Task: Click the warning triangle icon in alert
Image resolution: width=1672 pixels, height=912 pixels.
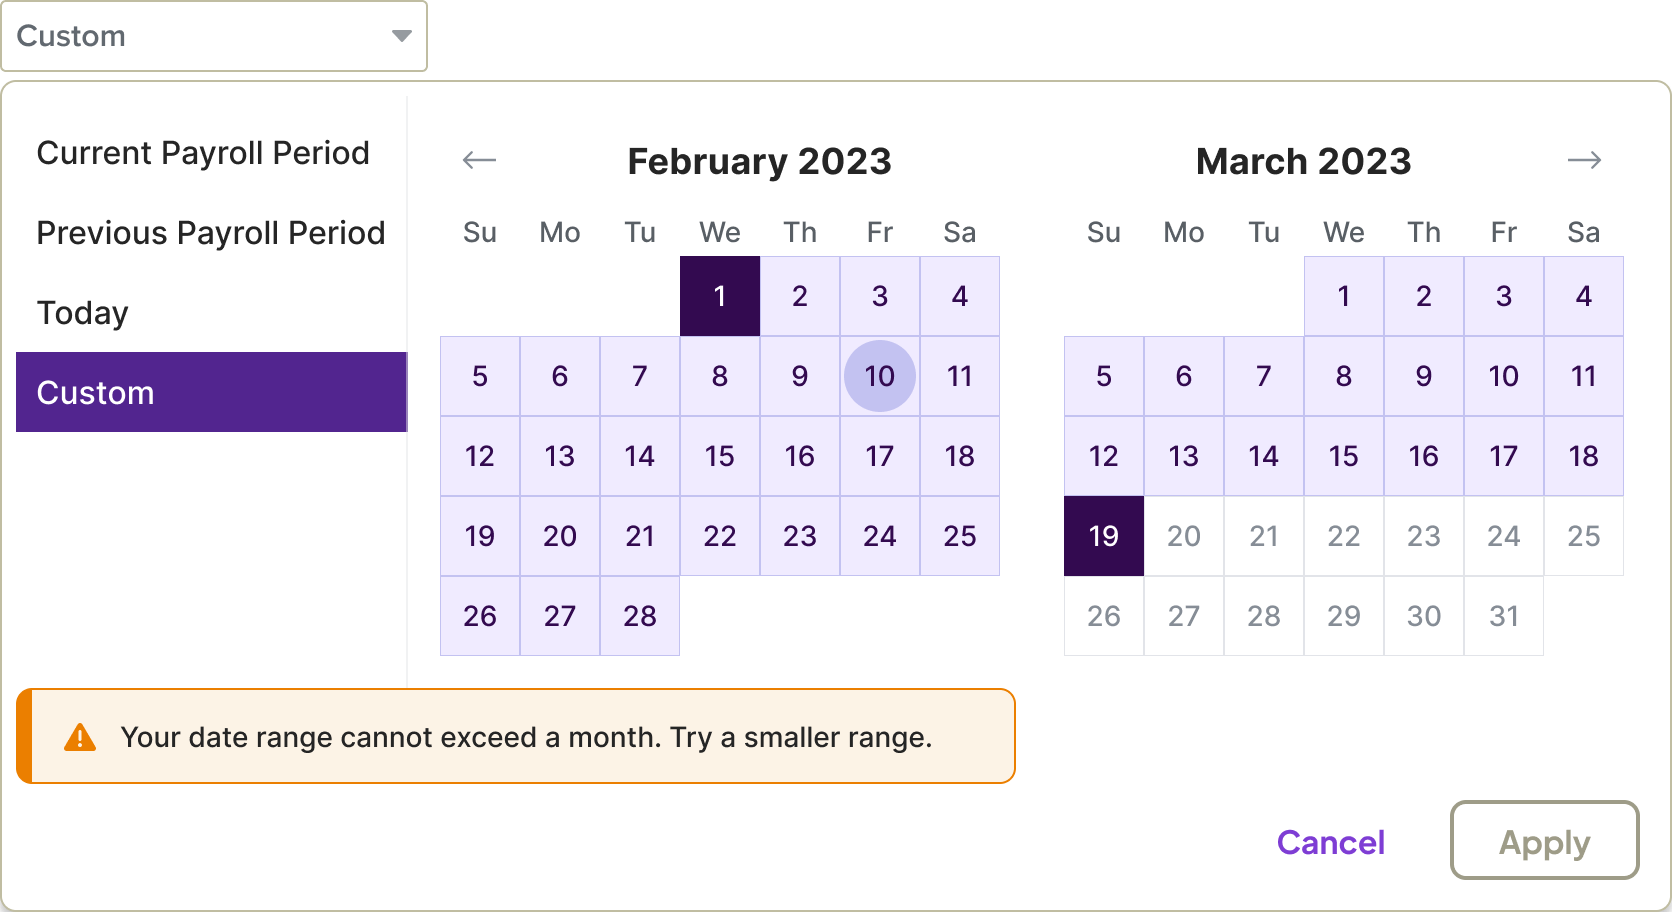Action: (80, 738)
